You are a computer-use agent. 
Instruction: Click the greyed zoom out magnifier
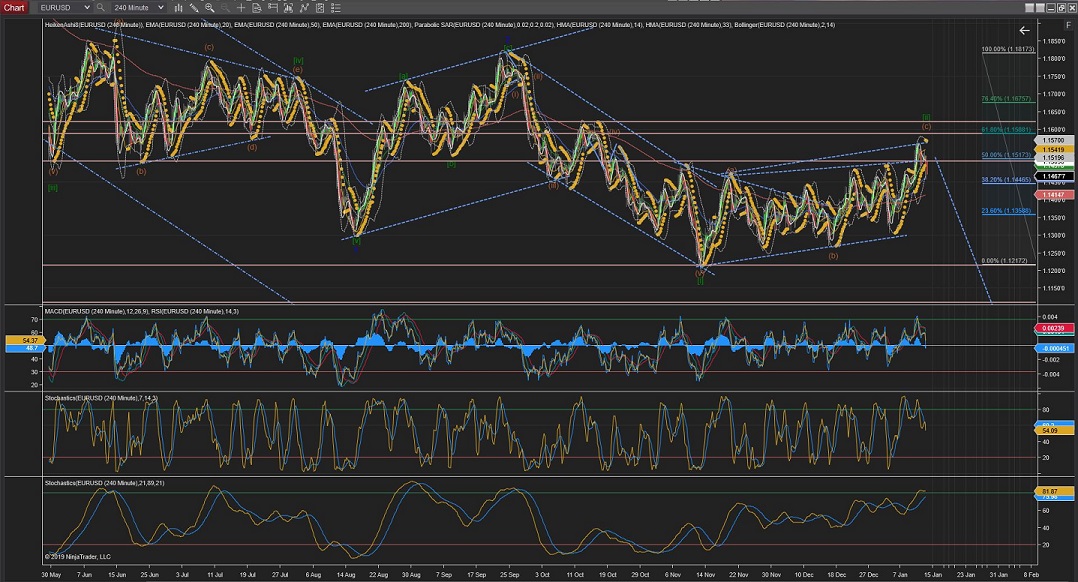[x=225, y=8]
